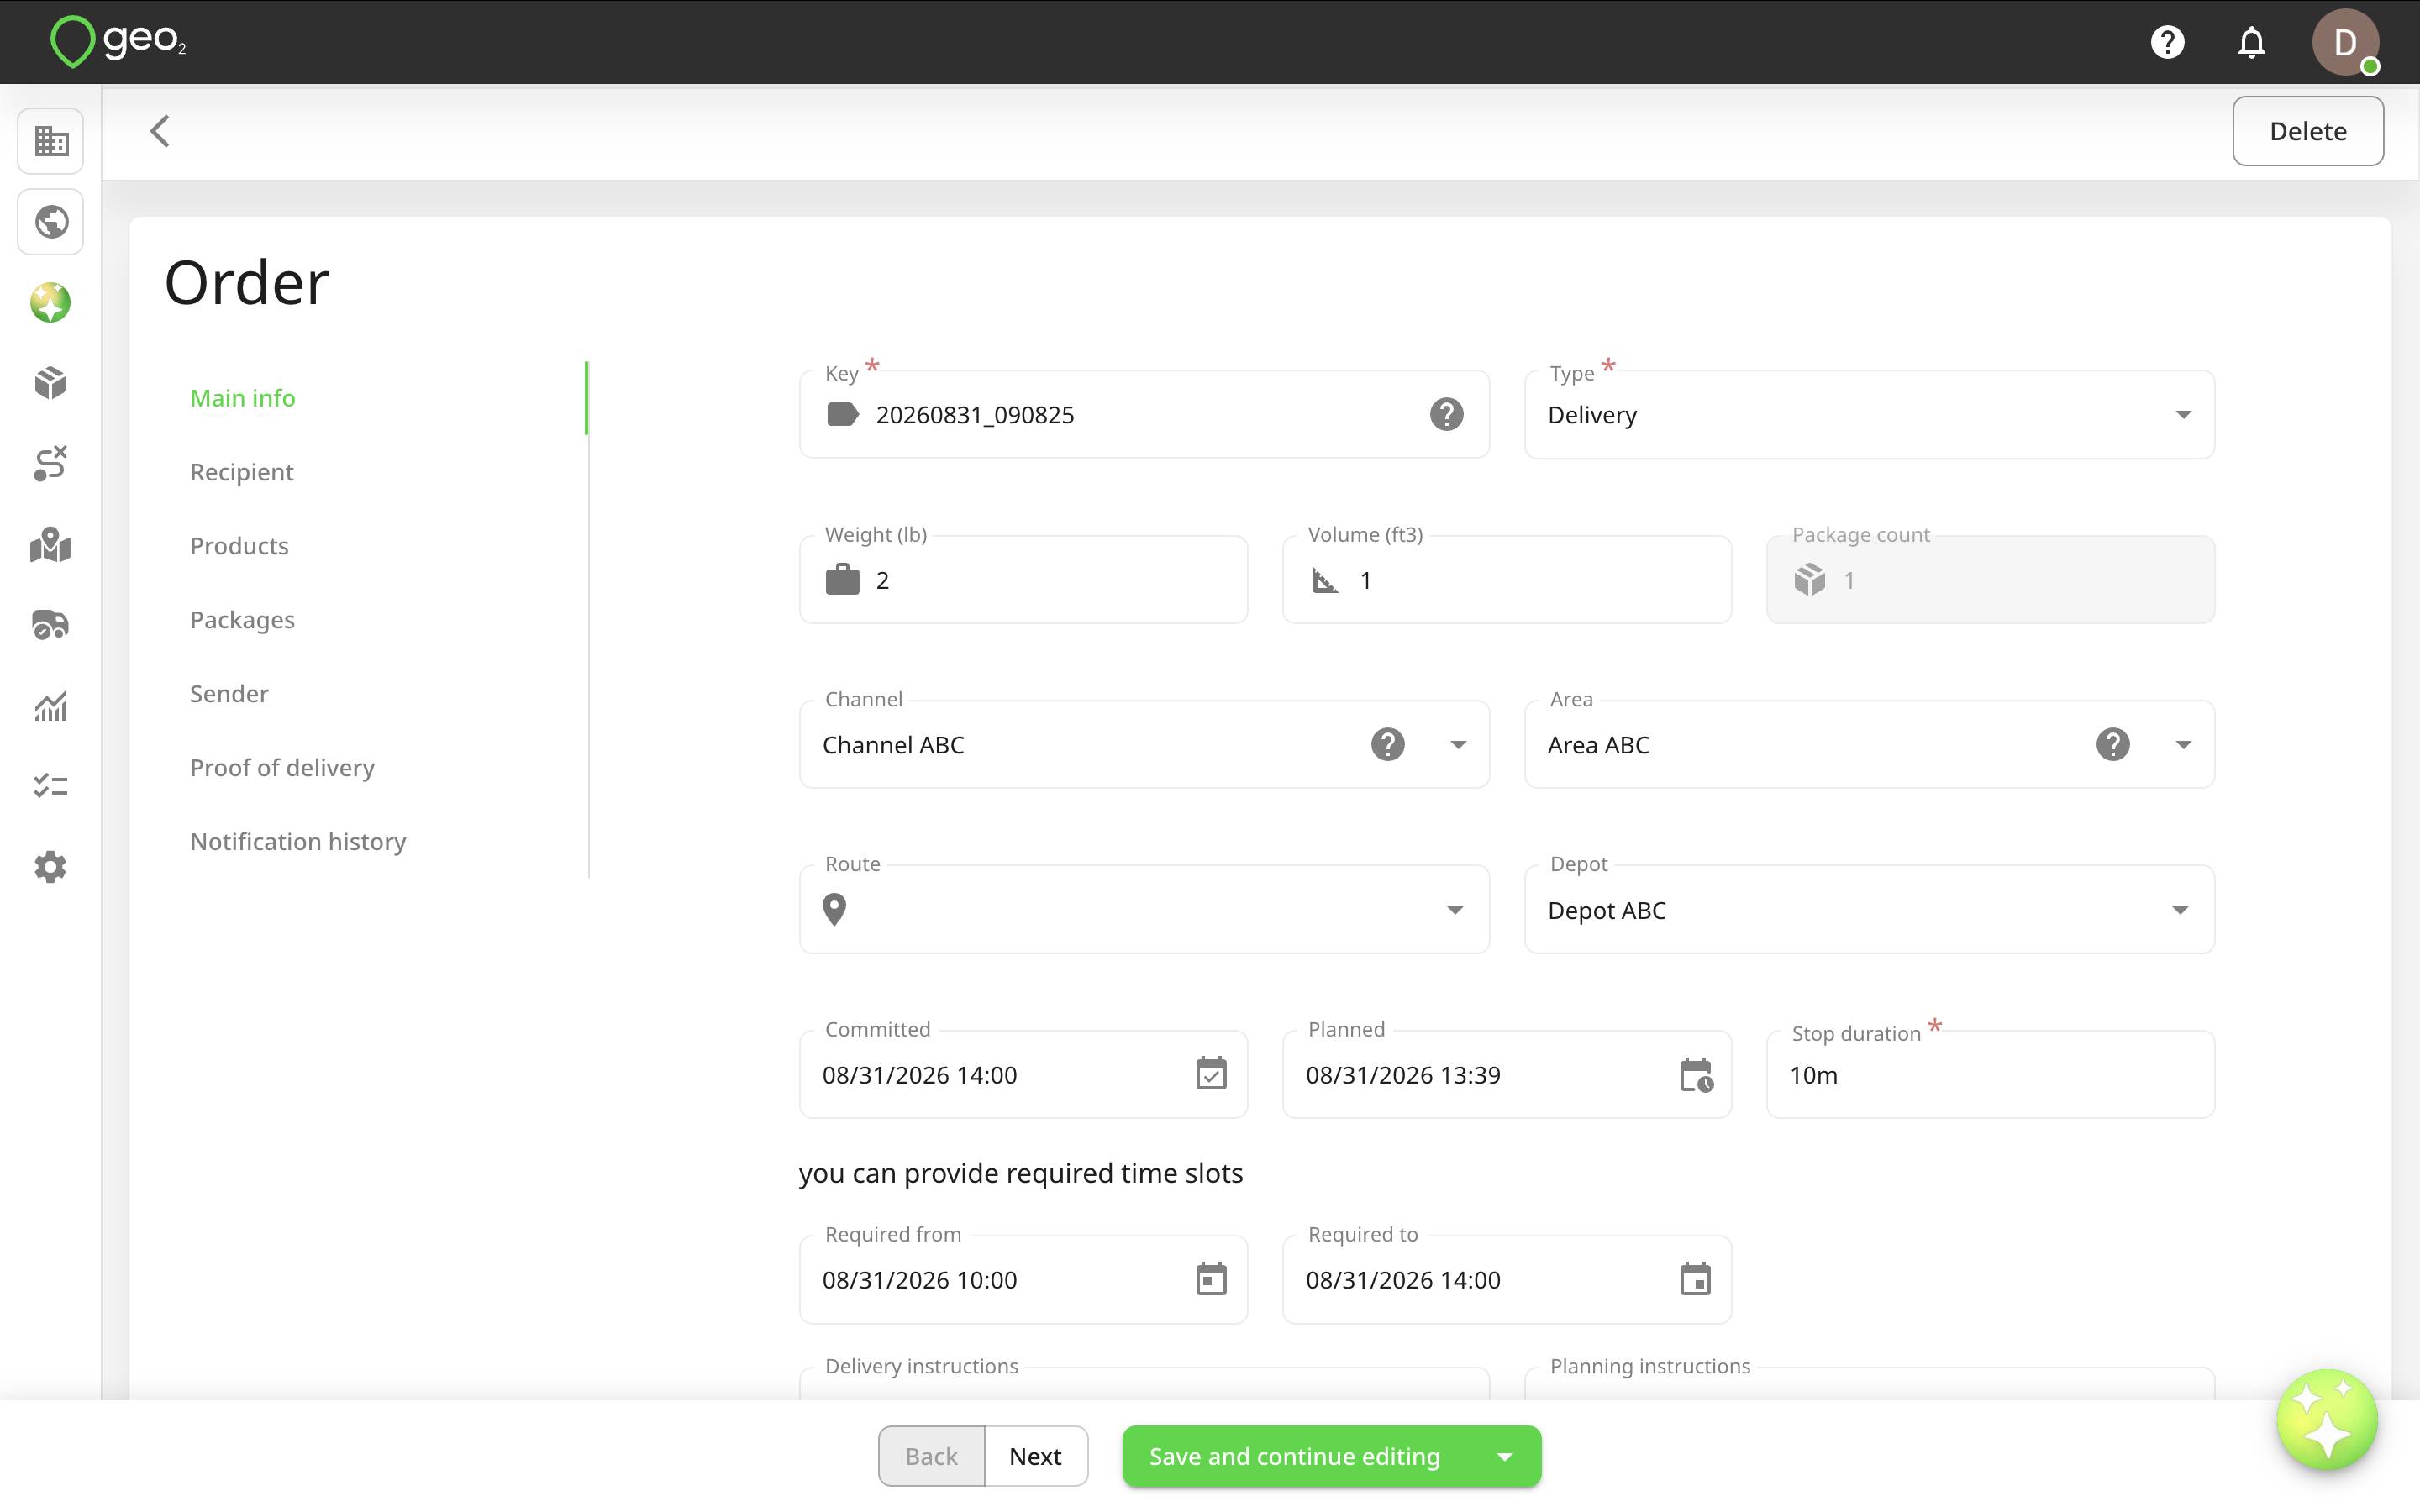Screen dimensions: 2420x1512
Task: Open the Required from calendar picker
Action: 1211,1279
